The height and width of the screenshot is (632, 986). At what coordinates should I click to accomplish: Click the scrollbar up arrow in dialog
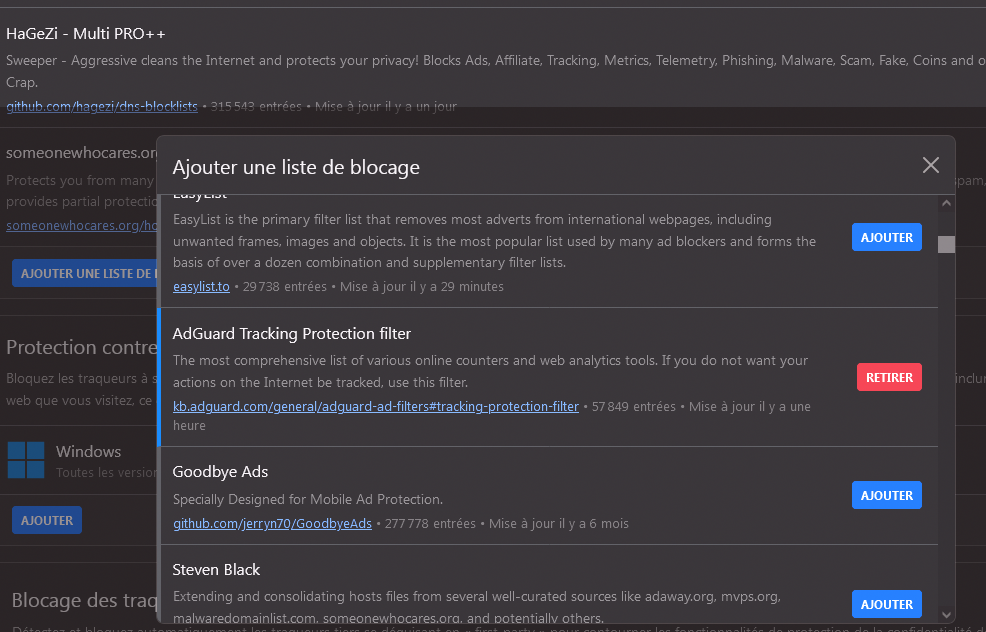[946, 204]
